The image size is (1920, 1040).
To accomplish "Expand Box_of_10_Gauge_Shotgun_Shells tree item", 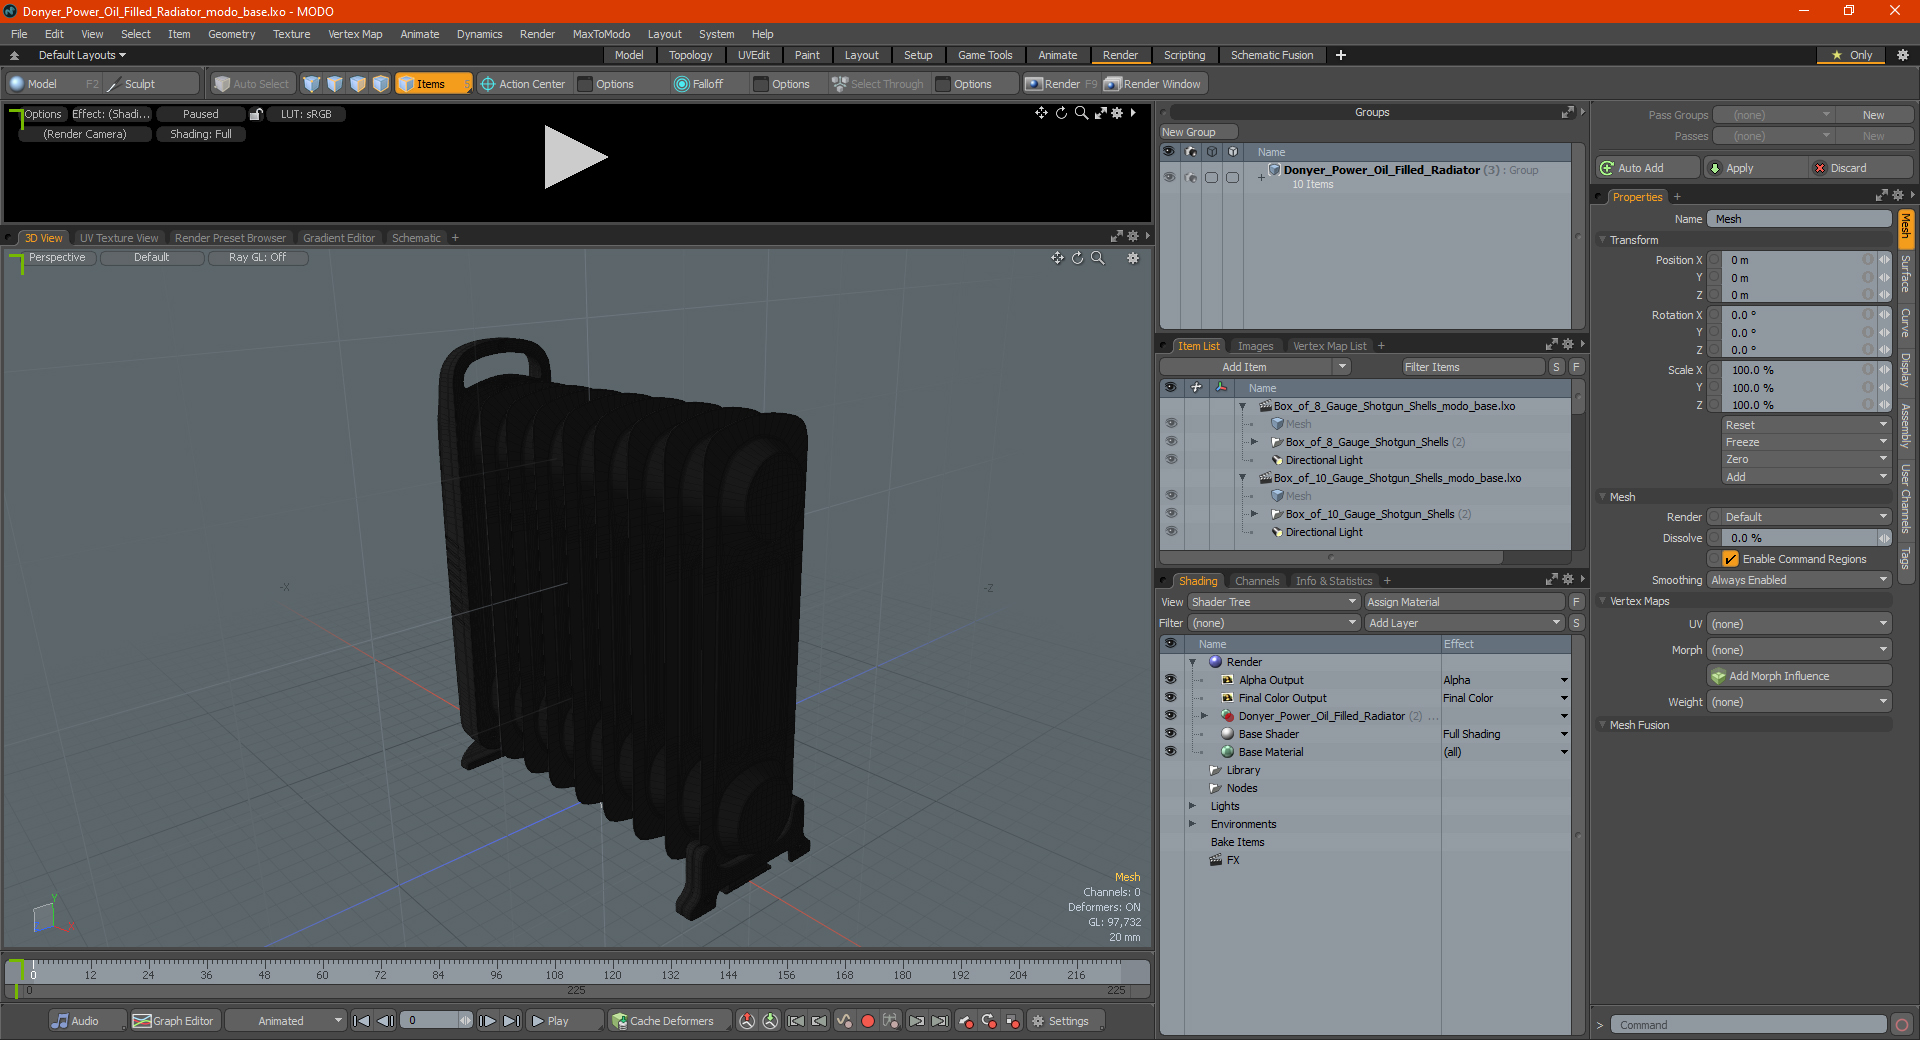I will [1254, 514].
